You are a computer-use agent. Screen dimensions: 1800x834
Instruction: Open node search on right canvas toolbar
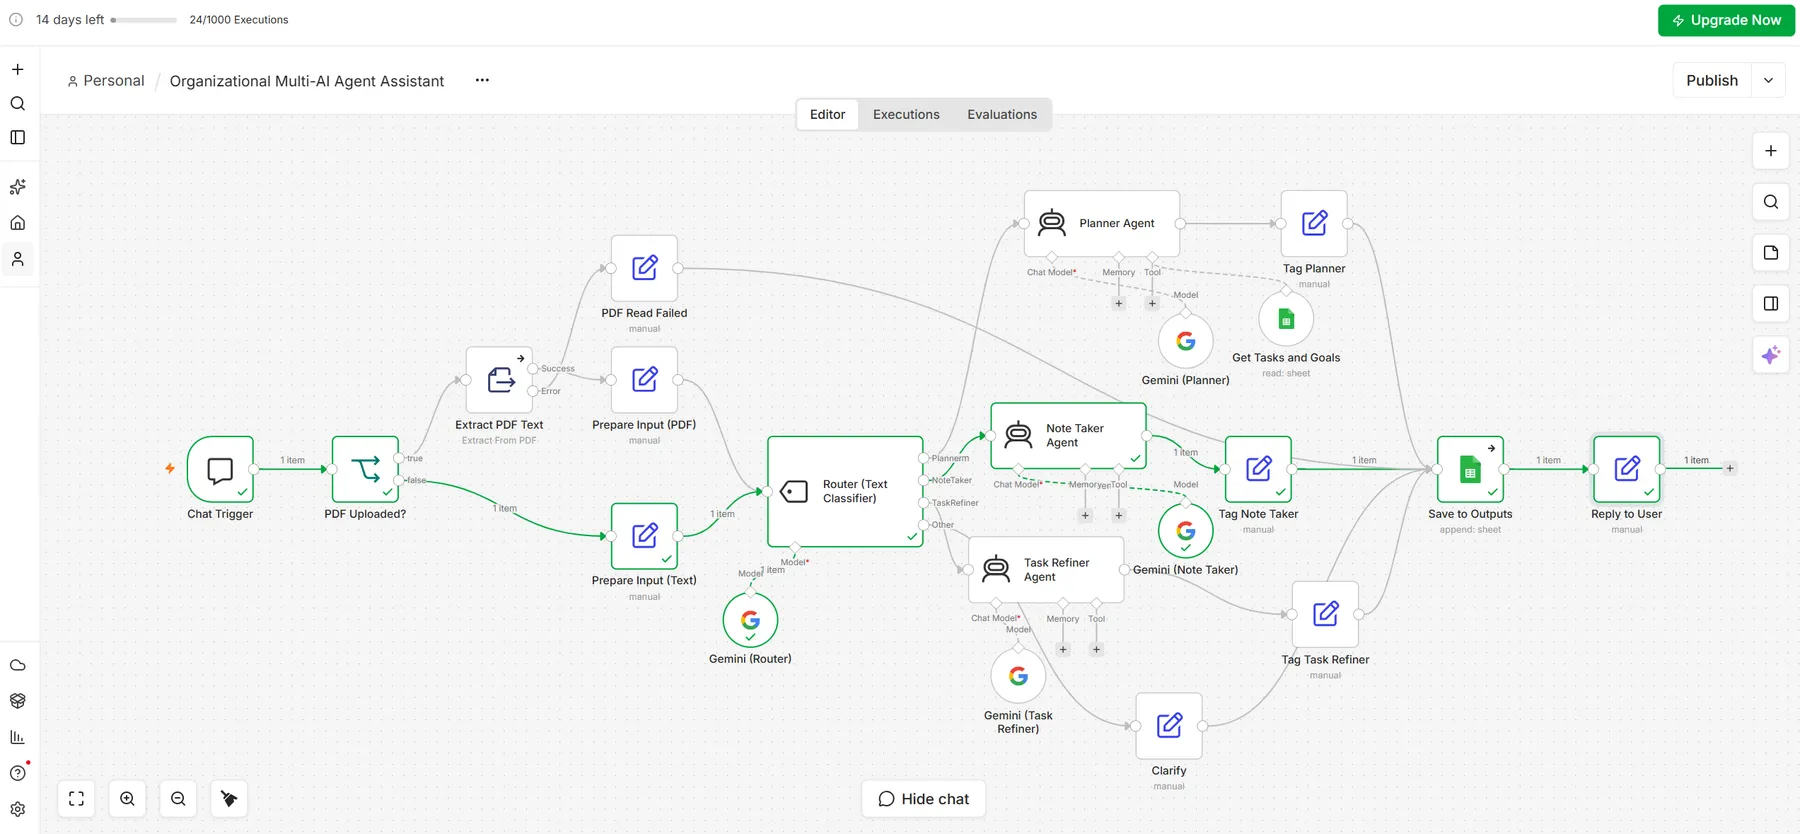click(1770, 202)
